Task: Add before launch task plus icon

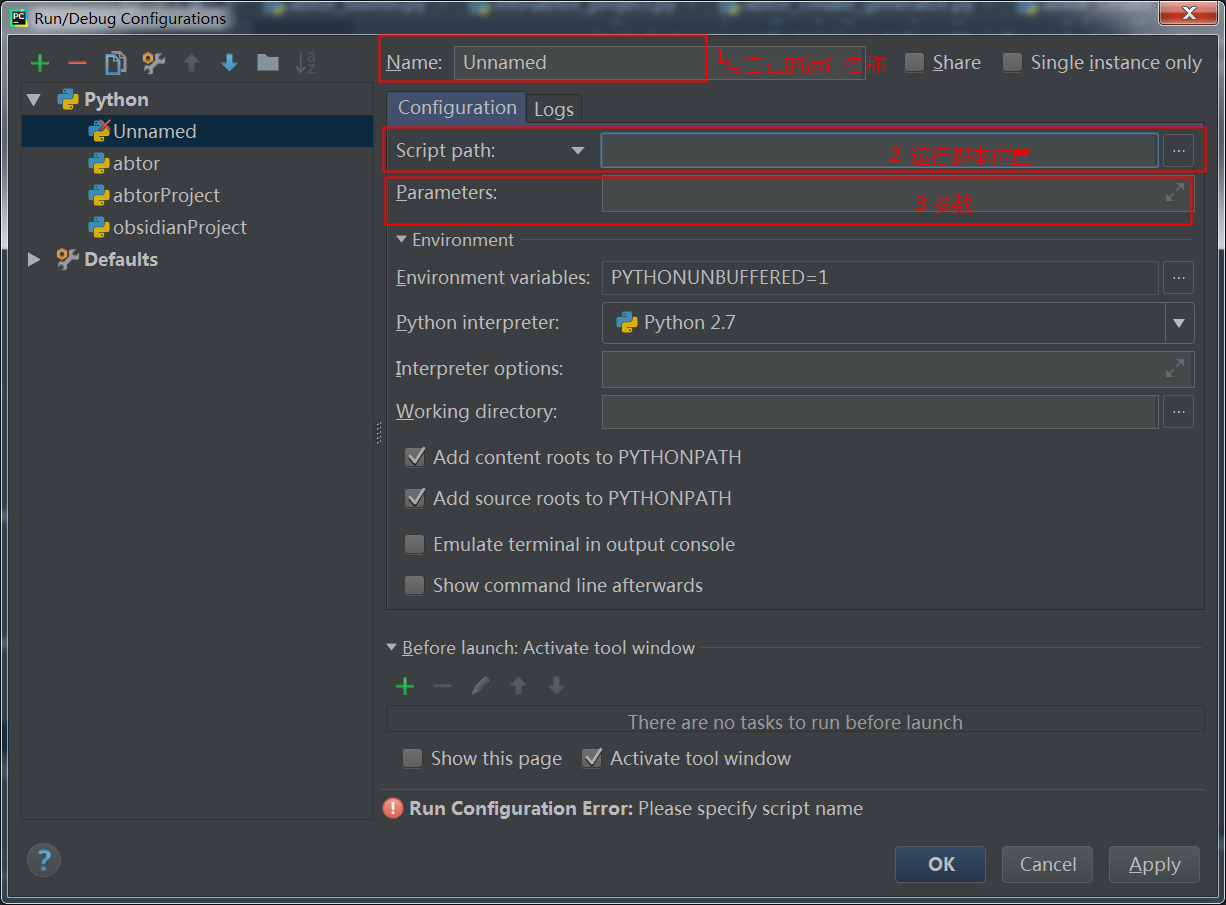Action: coord(405,686)
